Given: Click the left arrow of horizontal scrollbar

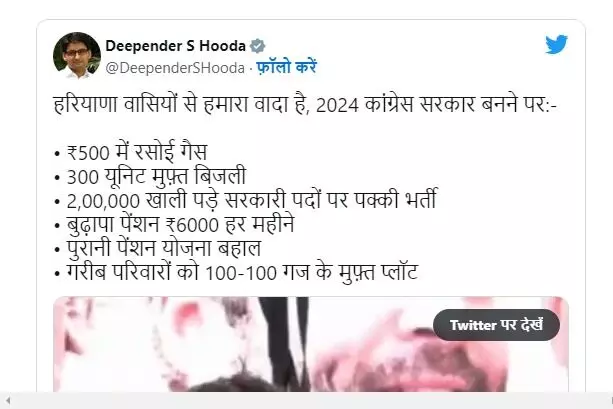Looking at the screenshot, I should [7, 401].
